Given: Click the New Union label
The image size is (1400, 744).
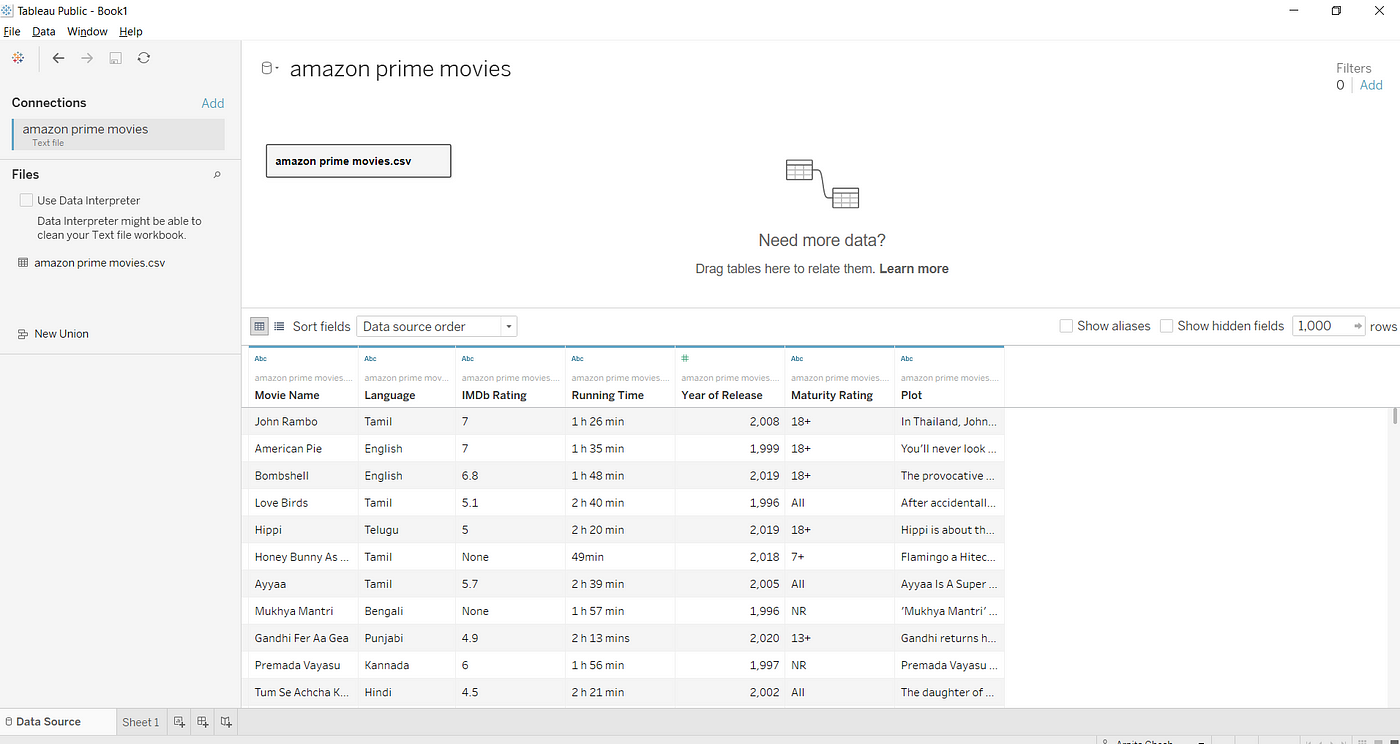Looking at the screenshot, I should pyautogui.click(x=62, y=334).
